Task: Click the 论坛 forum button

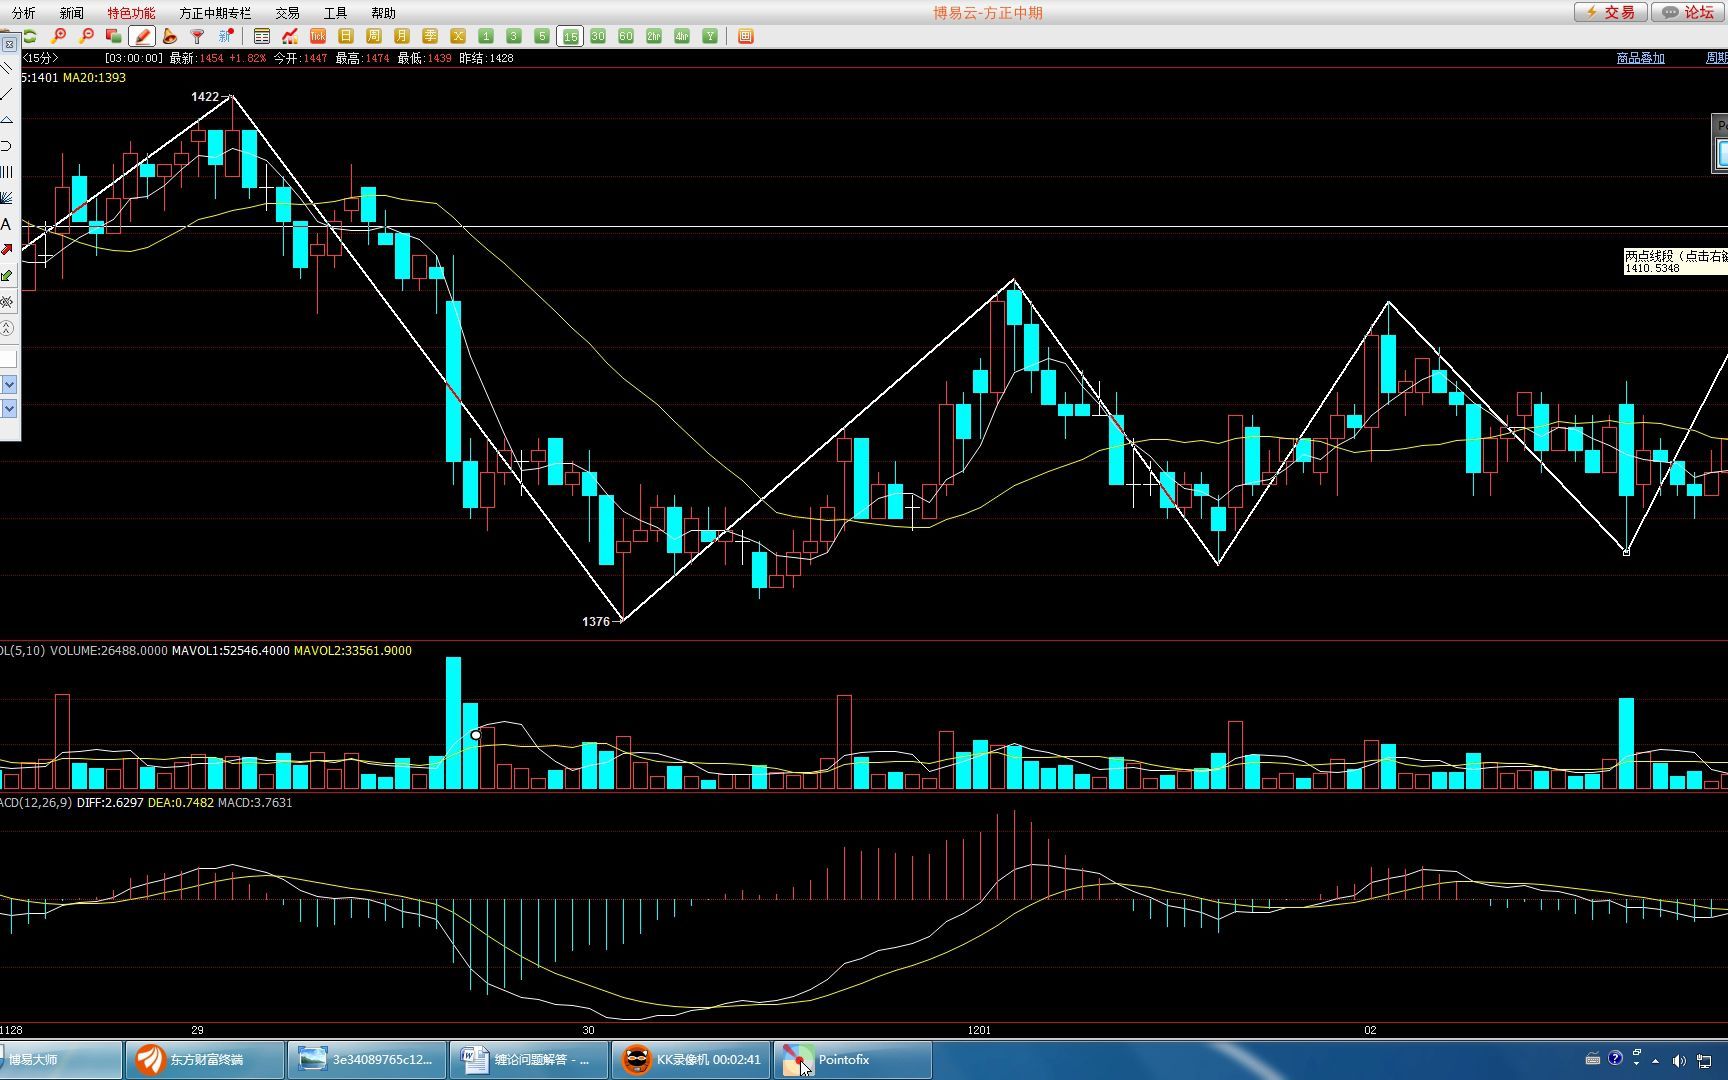Action: tap(1688, 12)
